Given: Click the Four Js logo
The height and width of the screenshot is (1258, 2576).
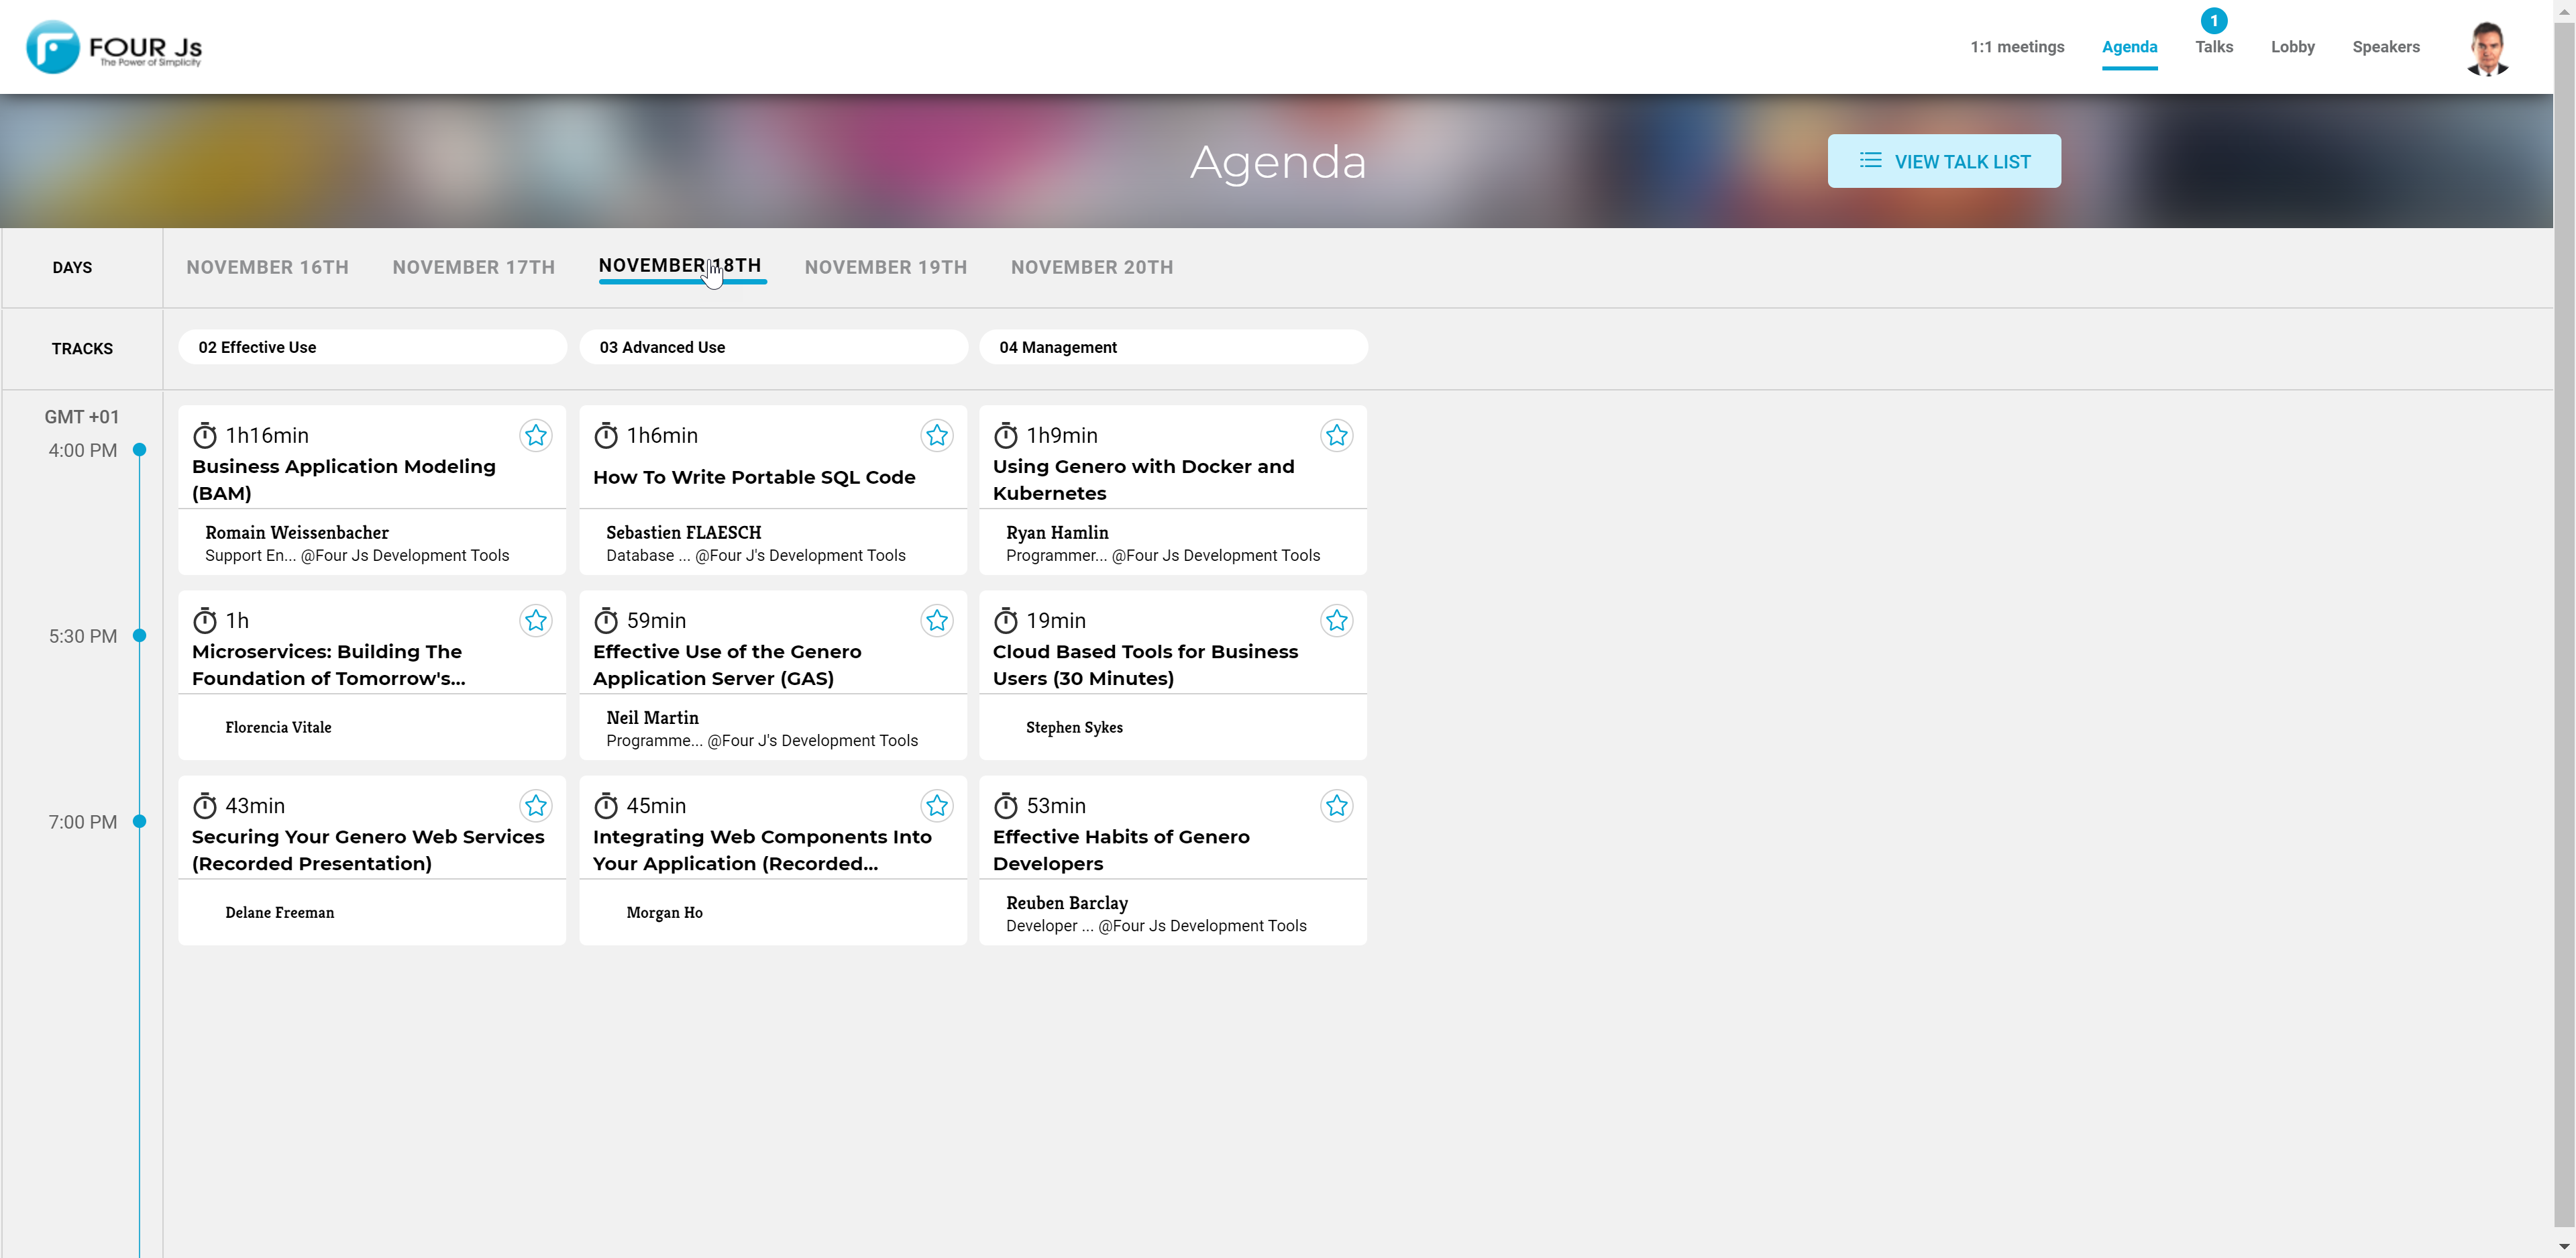Looking at the screenshot, I should (114, 47).
